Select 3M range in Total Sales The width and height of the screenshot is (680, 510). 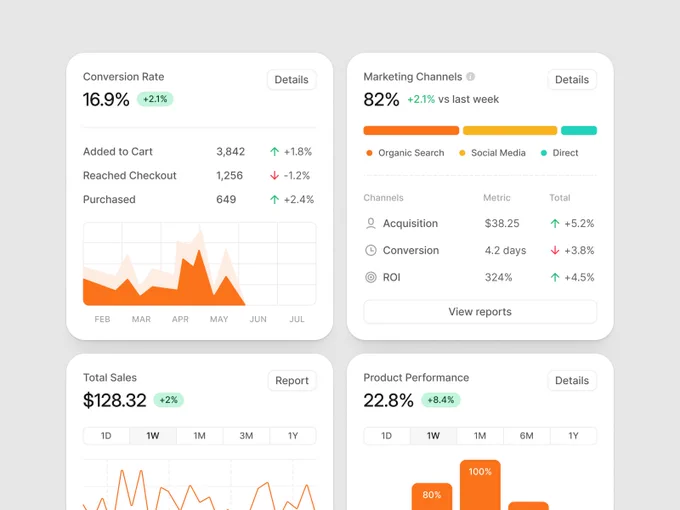click(246, 436)
